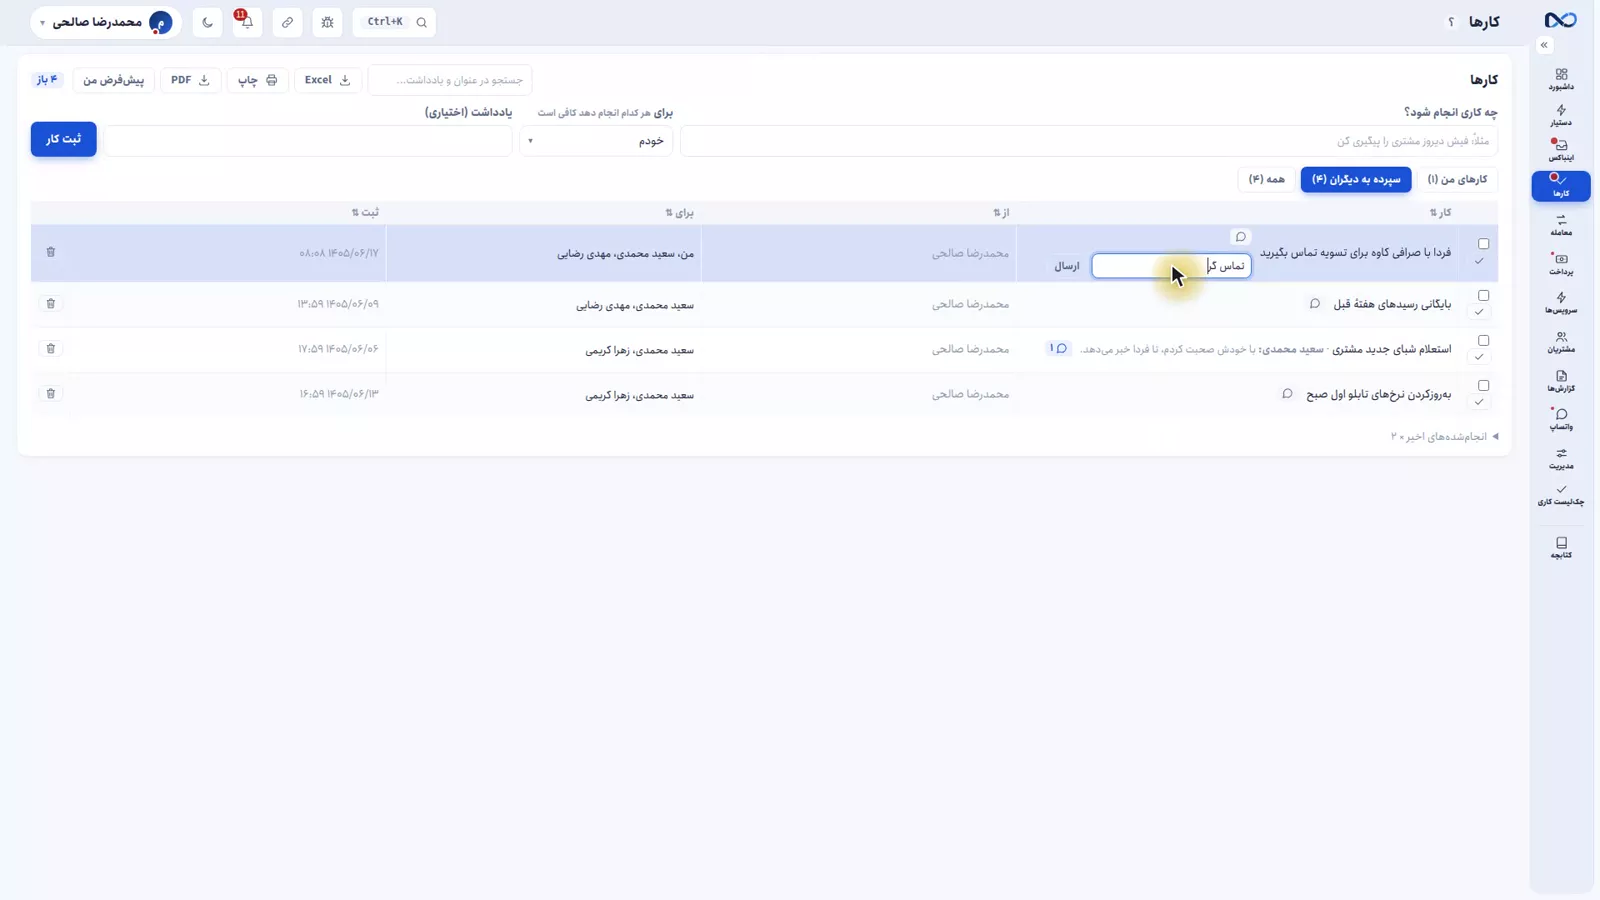Mark بایگانی رسیدهای هفتهٔ قبل as done
The height and width of the screenshot is (900, 1600).
1479,312
